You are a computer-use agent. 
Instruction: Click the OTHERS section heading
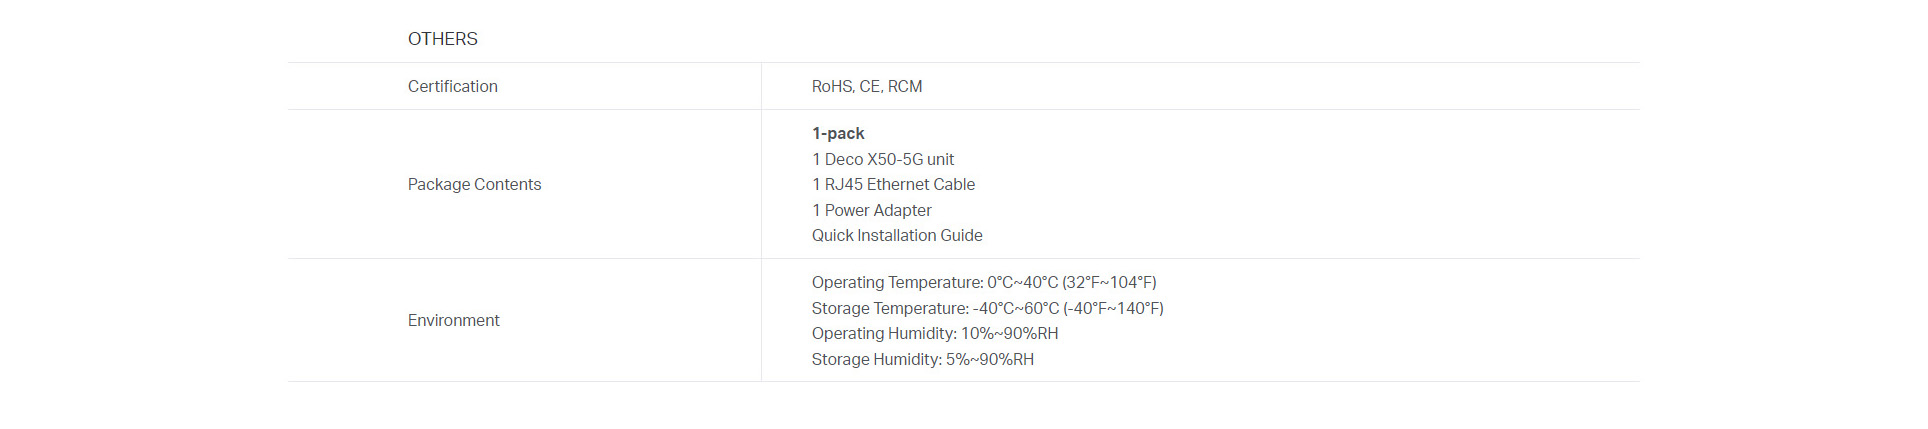(x=442, y=39)
